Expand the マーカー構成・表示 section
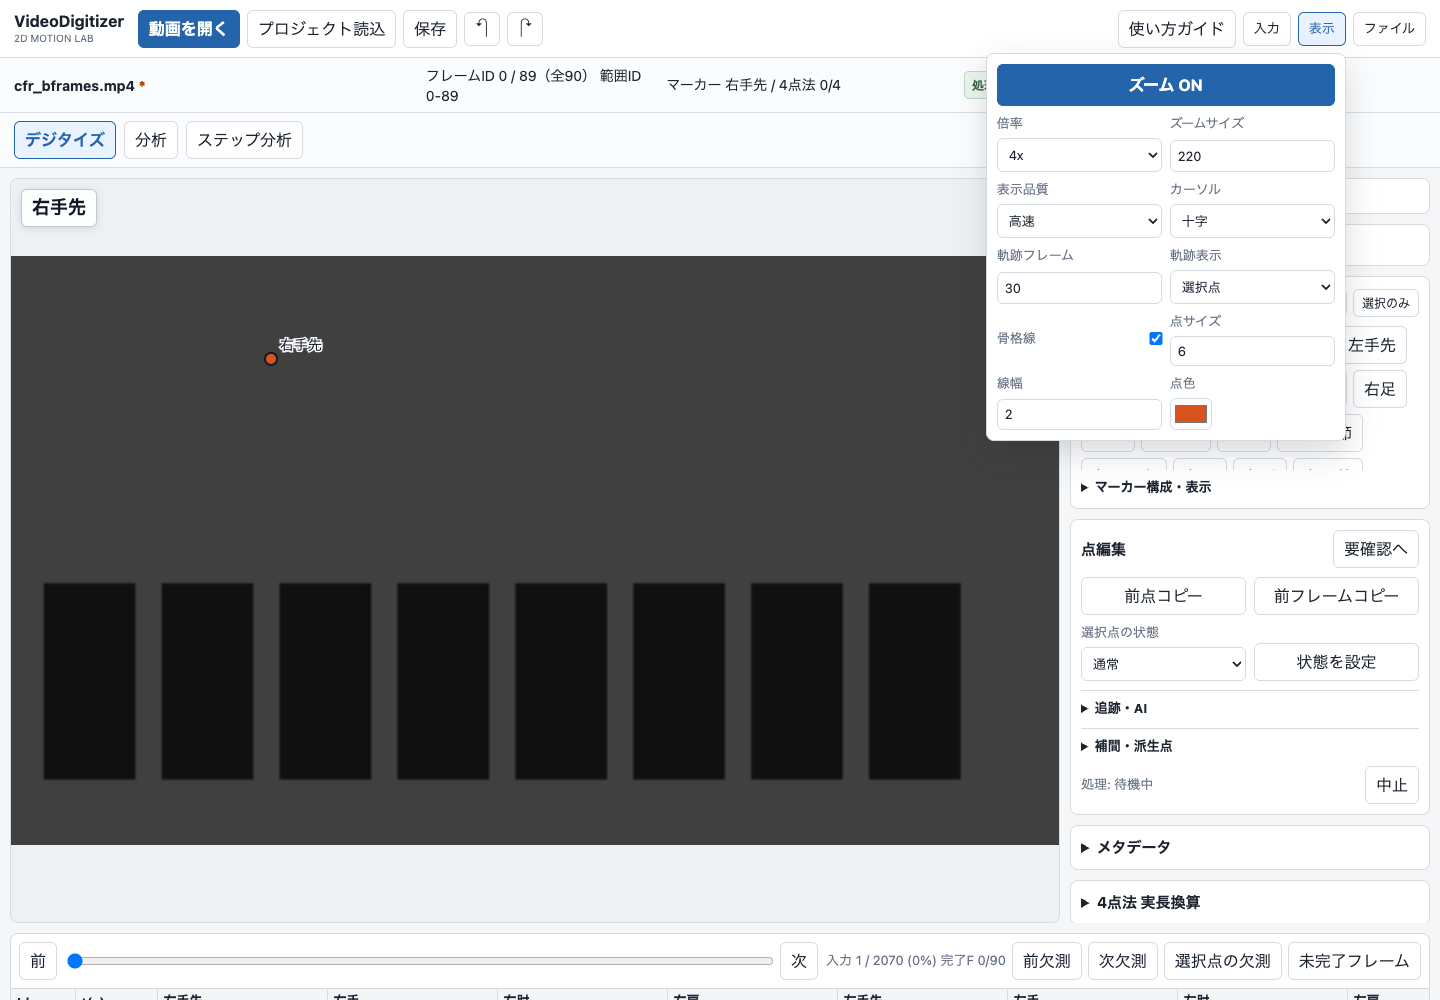This screenshot has height=1000, width=1440. pos(1147,487)
